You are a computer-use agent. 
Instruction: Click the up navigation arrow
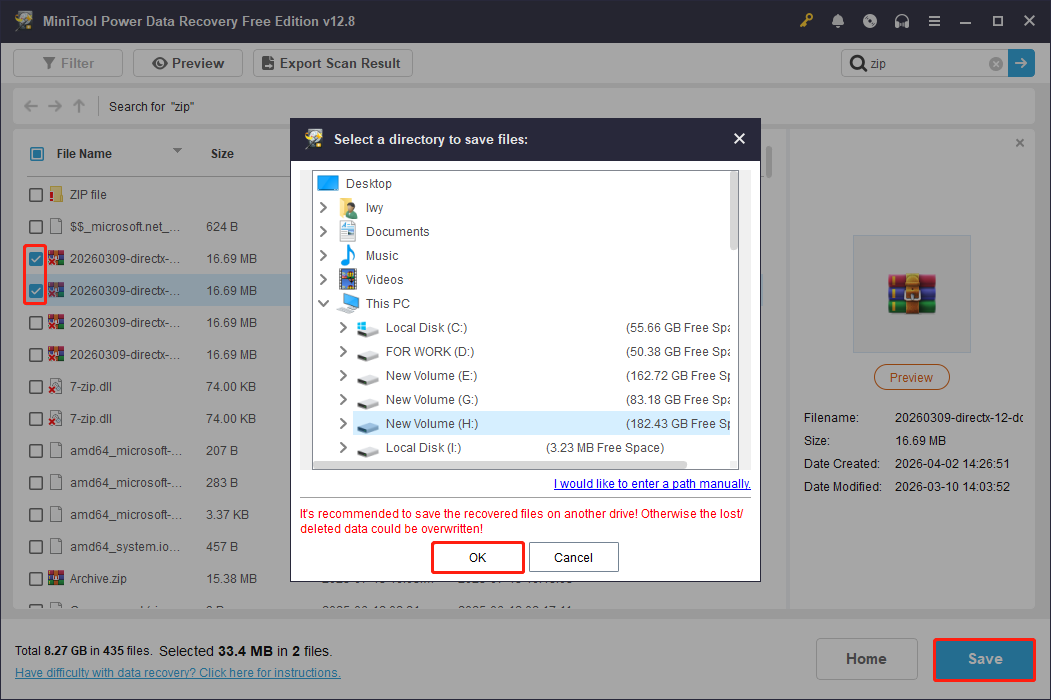point(78,106)
